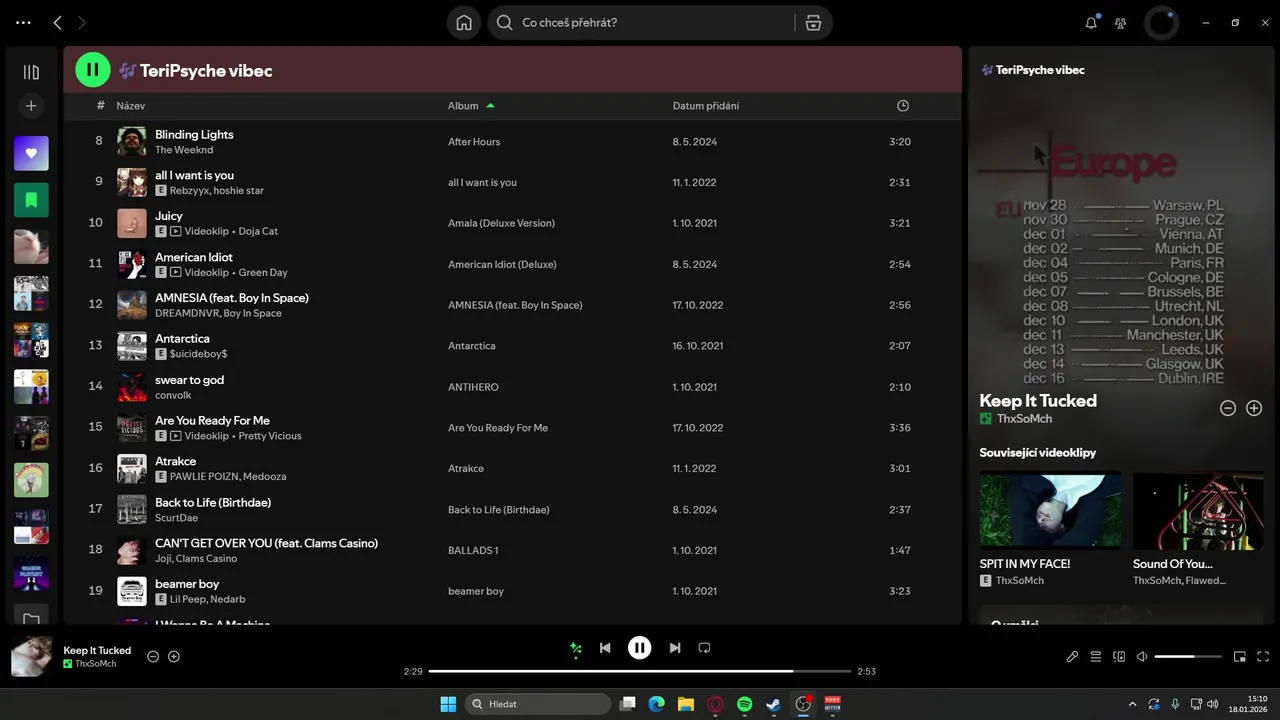The height and width of the screenshot is (720, 1280).
Task: Click the minus icon beside the bottom-bar track title
Action: pyautogui.click(x=153, y=656)
